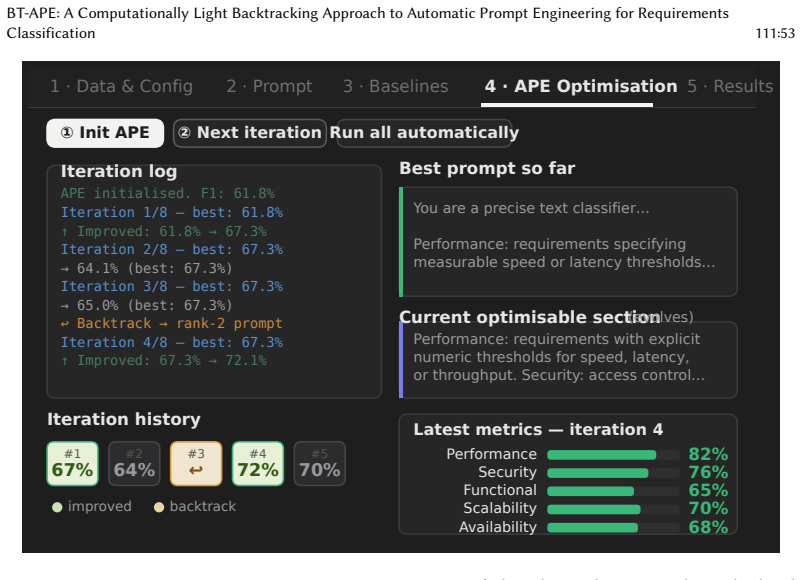Click the green improved legend dot
Viewport: 801px width, 580px height.
[x=57, y=507]
